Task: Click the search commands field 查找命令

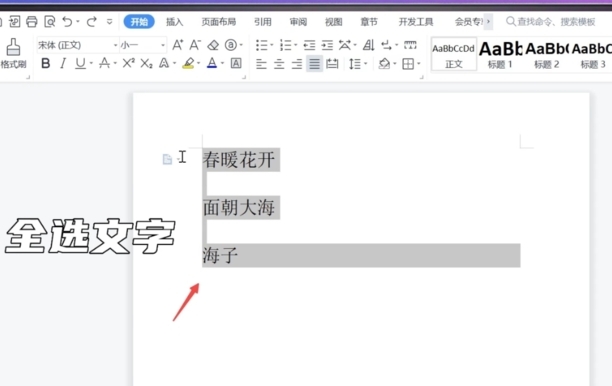Action: pos(551,22)
